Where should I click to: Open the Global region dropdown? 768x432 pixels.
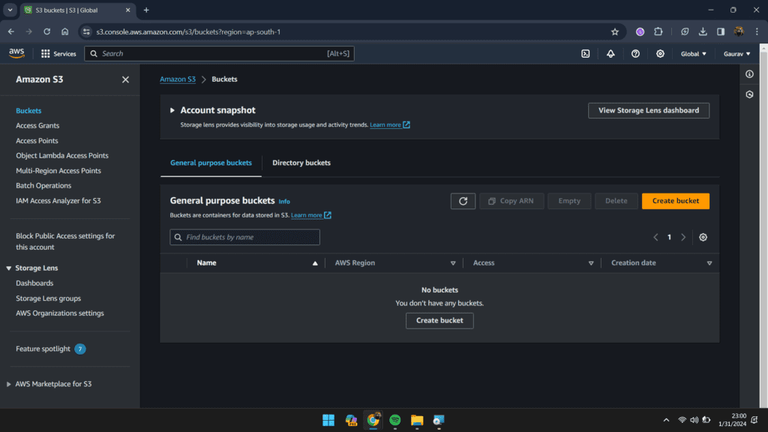click(x=694, y=54)
